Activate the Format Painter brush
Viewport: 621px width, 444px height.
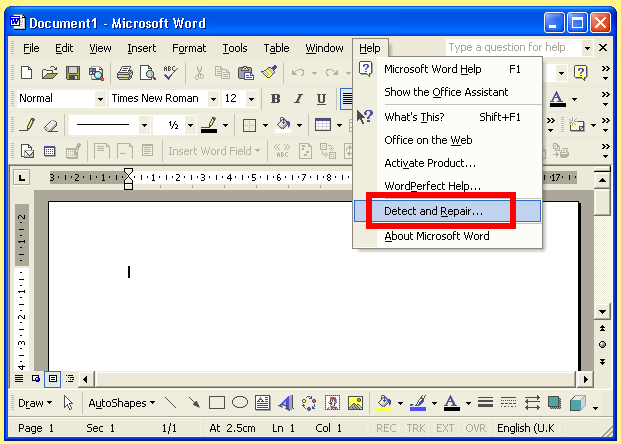(269, 73)
